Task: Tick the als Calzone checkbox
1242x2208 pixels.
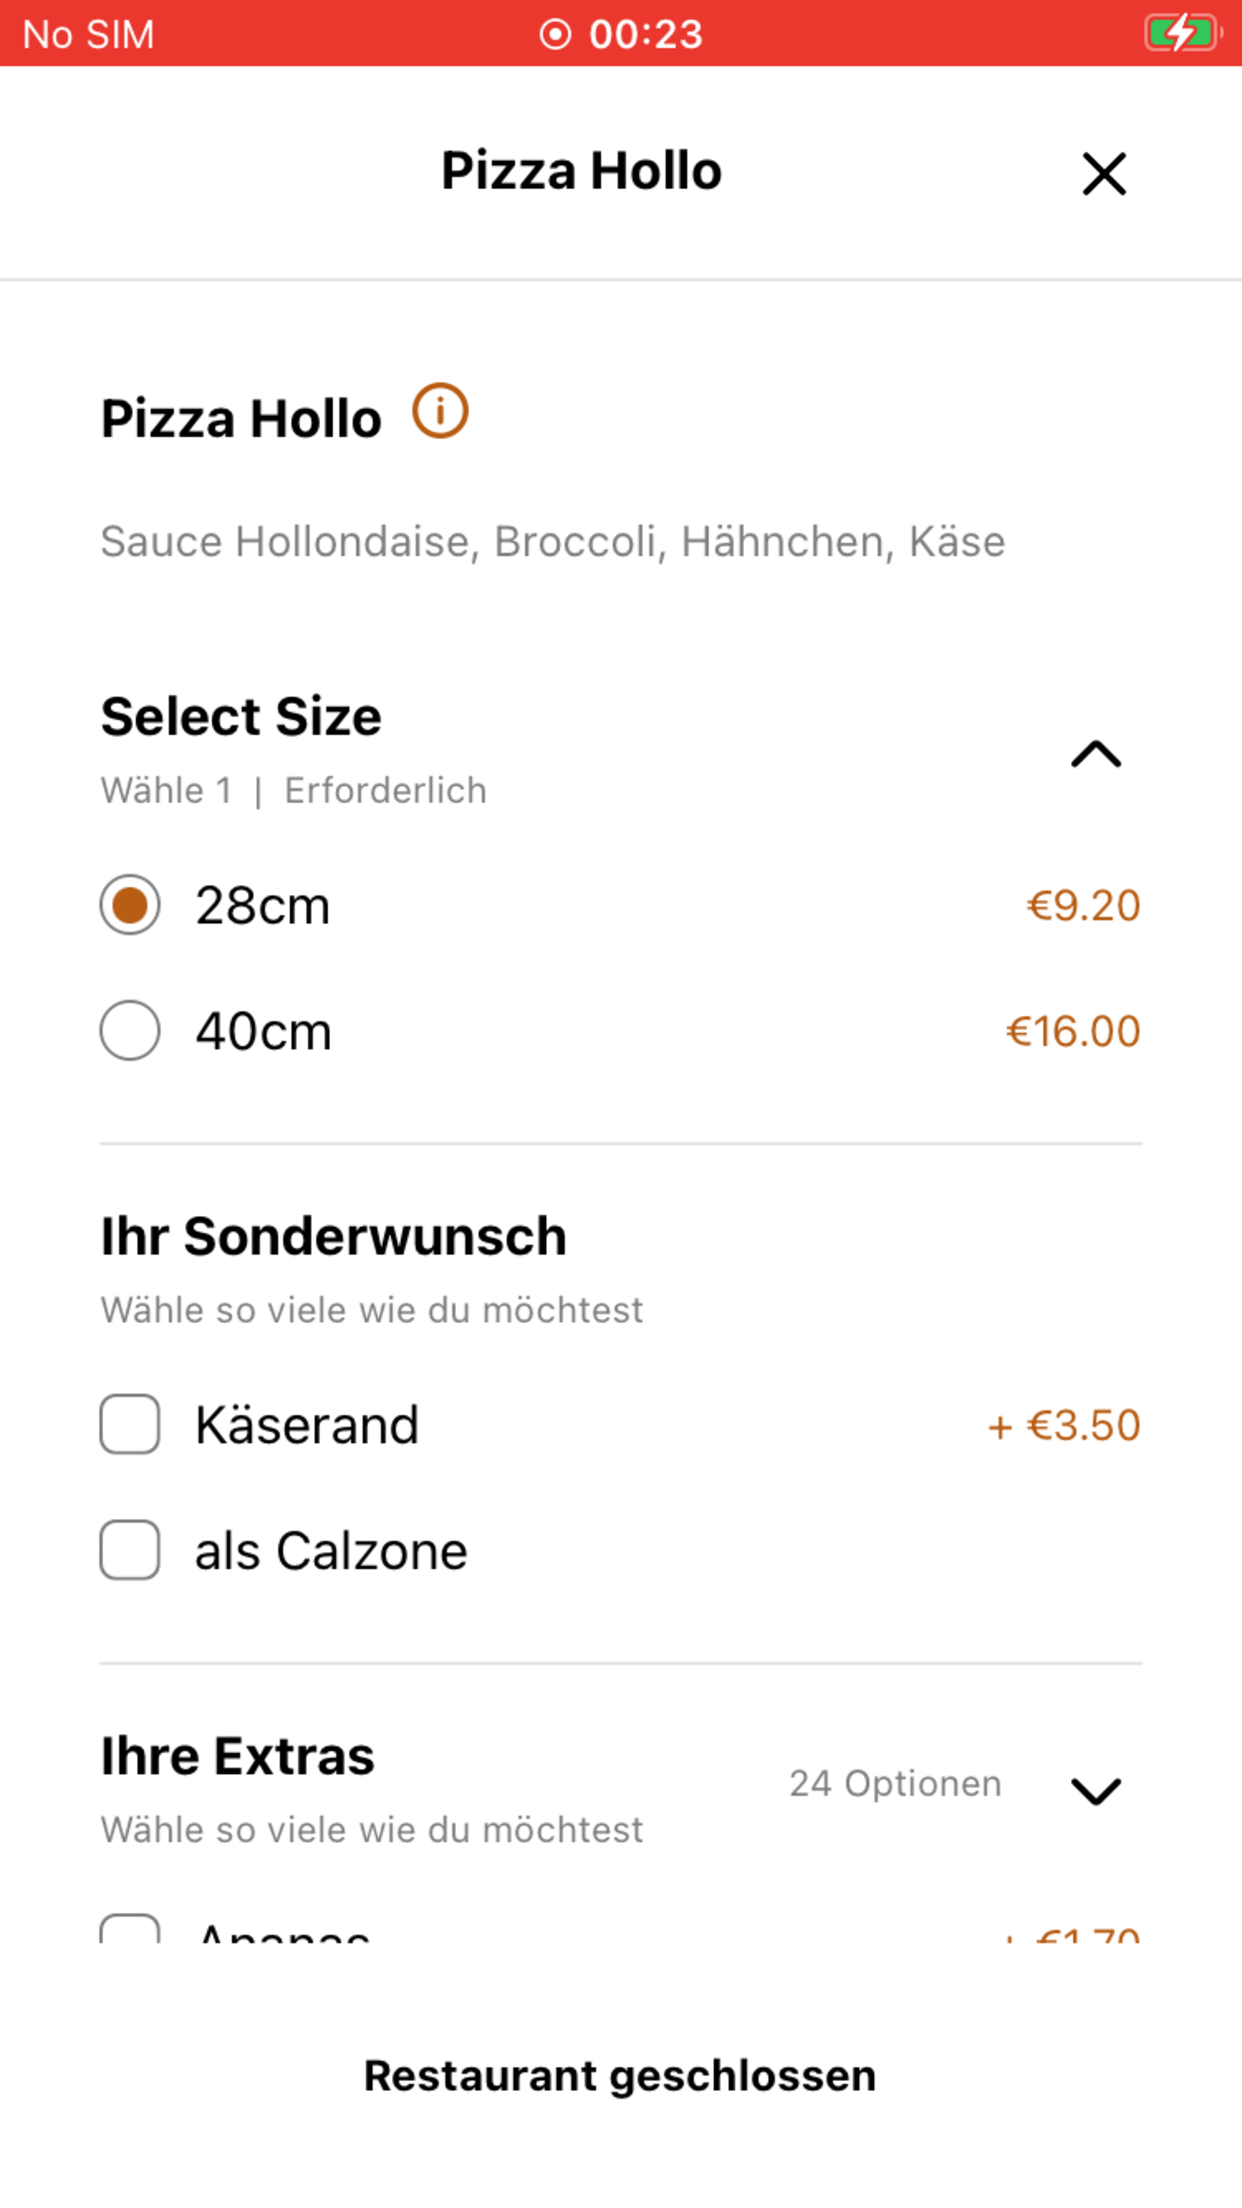Action: [130, 1550]
